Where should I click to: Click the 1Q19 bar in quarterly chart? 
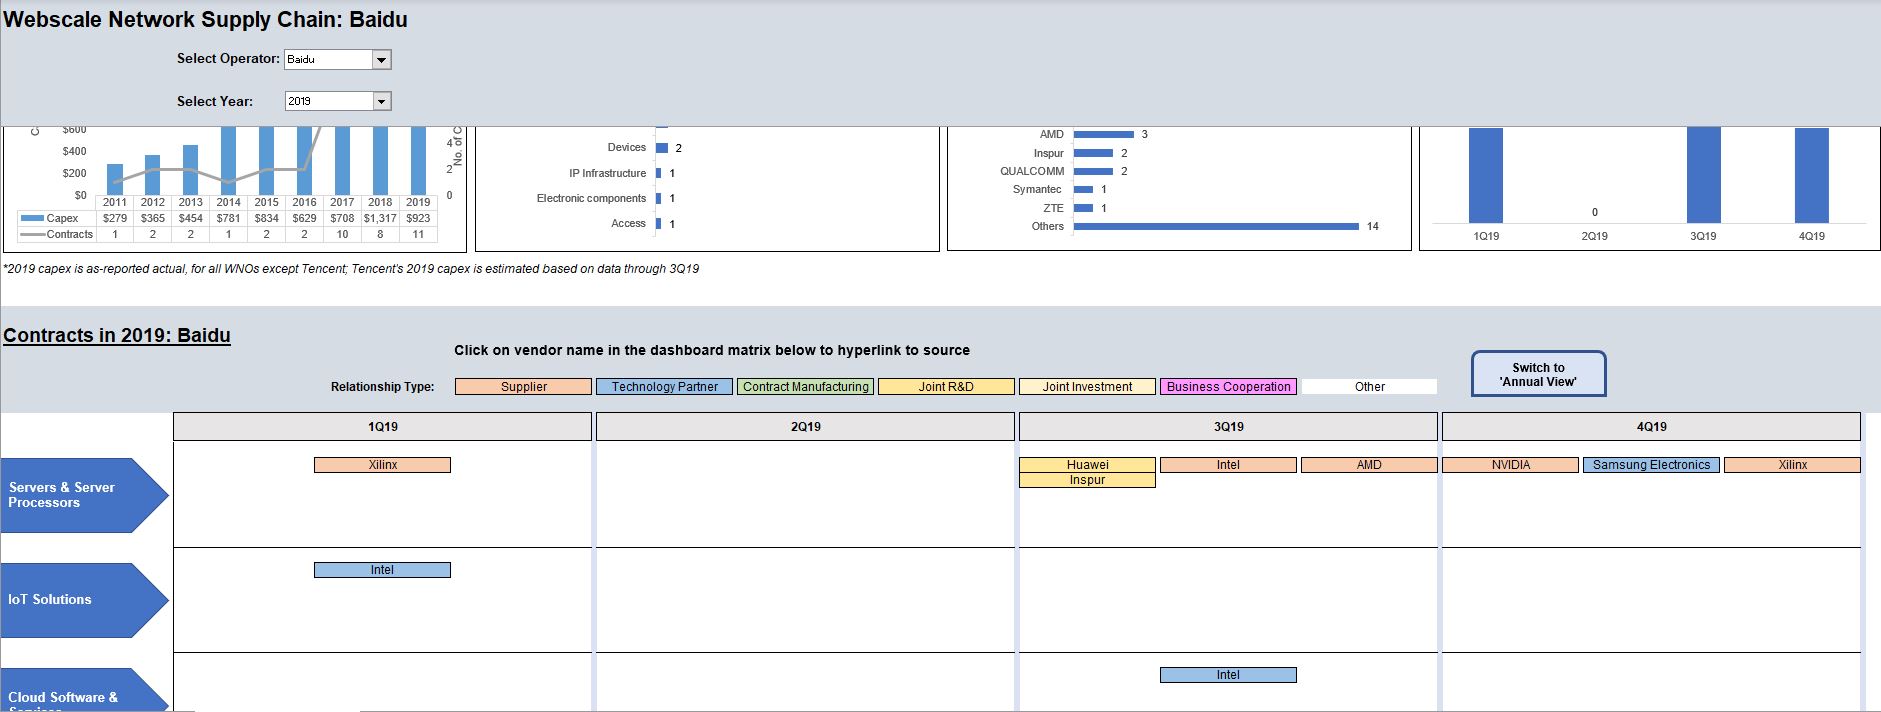pyautogui.click(x=1486, y=175)
